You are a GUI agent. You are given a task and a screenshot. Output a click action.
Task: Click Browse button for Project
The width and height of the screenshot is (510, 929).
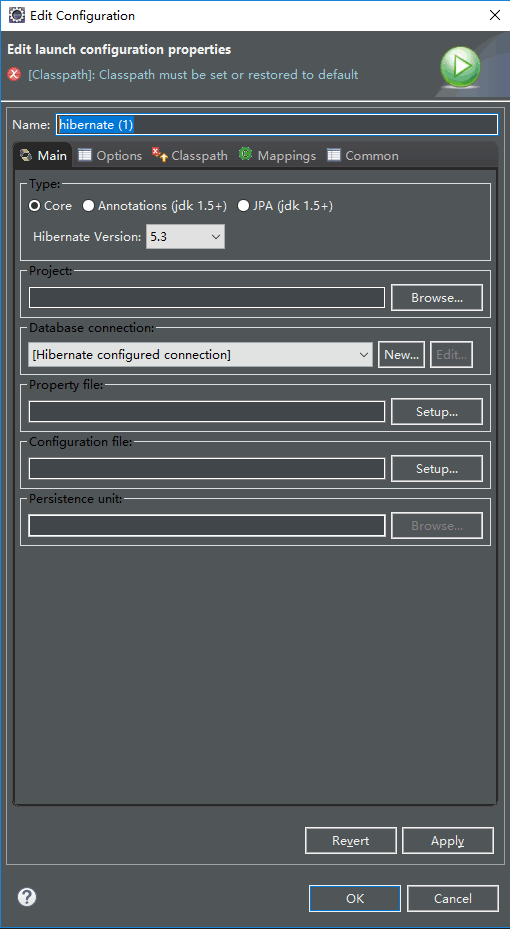pyautogui.click(x=437, y=297)
